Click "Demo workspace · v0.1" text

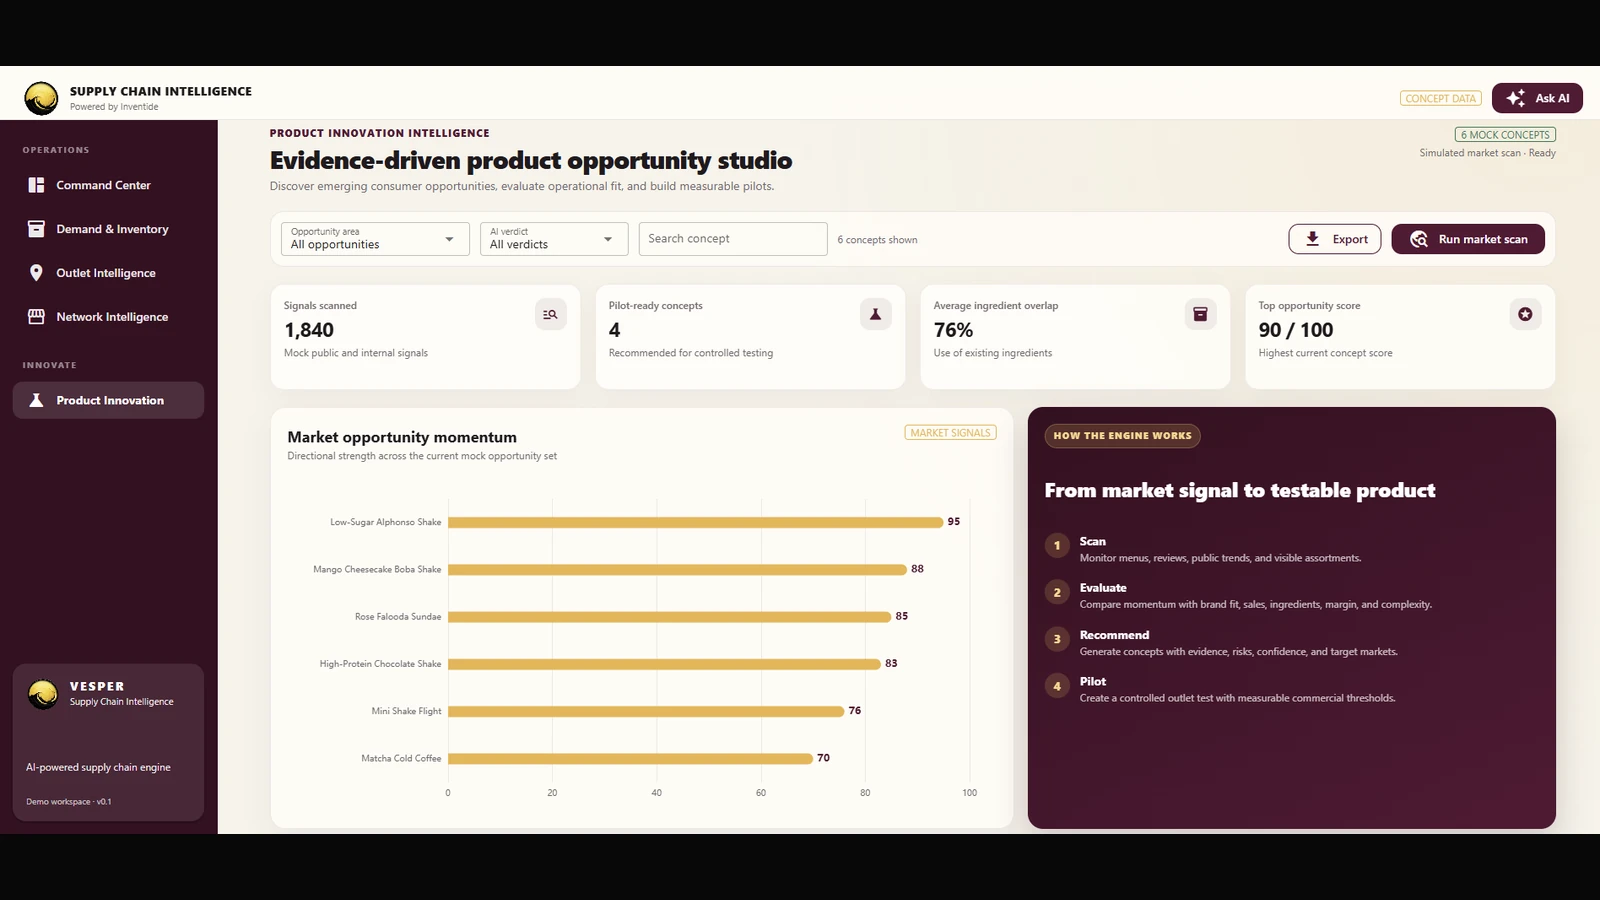tap(69, 802)
